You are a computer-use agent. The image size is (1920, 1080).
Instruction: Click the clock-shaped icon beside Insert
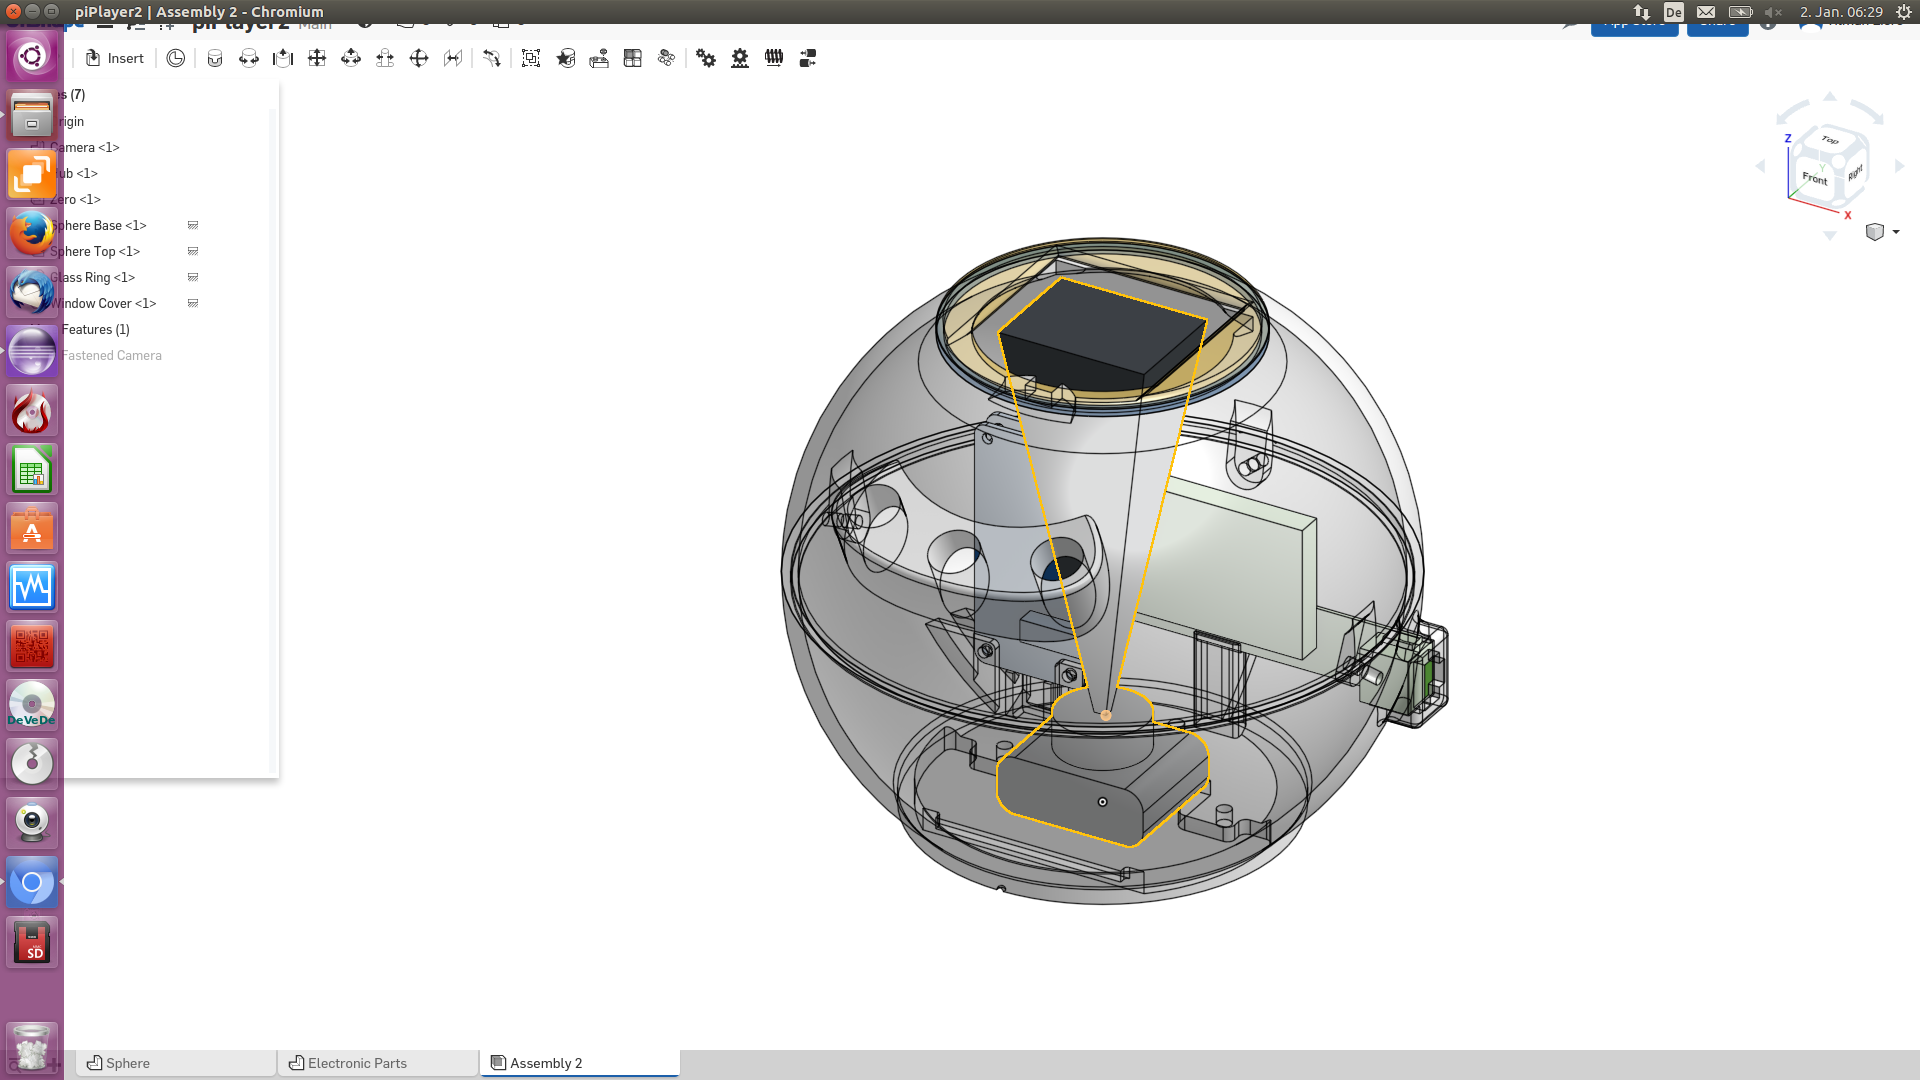click(176, 58)
